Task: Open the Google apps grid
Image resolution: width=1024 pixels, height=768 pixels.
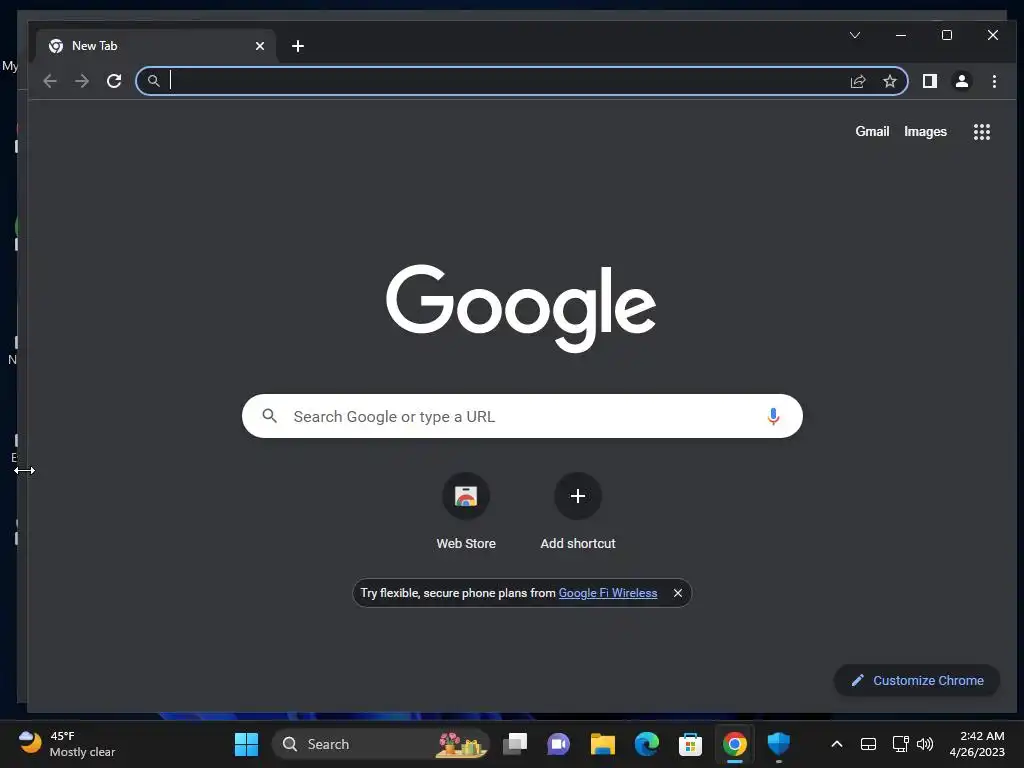Action: pyautogui.click(x=982, y=132)
